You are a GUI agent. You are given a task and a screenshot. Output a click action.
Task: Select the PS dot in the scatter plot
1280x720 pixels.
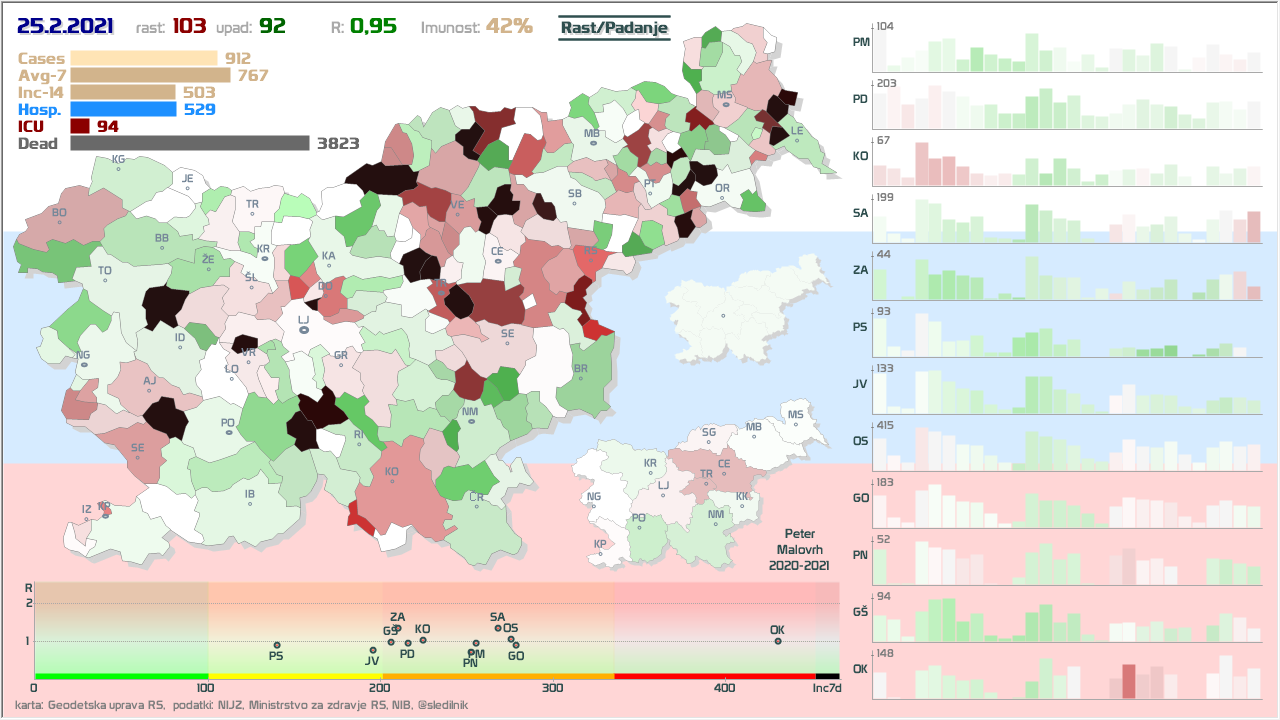coord(277,645)
